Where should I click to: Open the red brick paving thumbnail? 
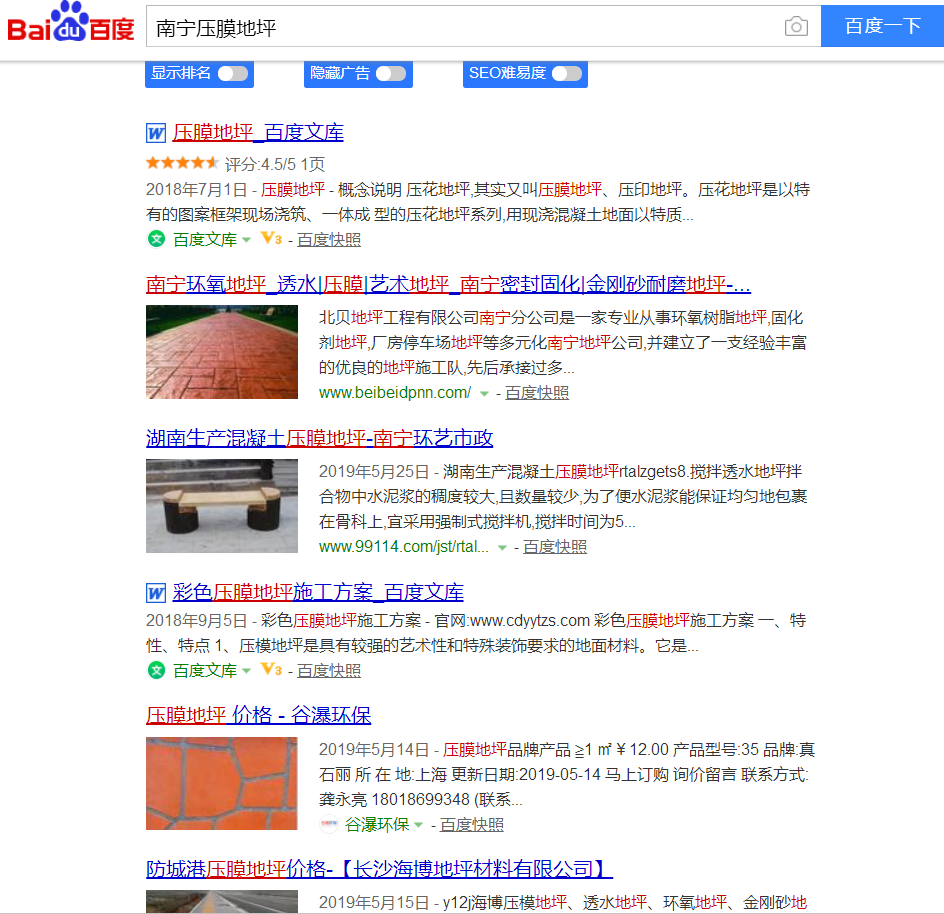(222, 352)
